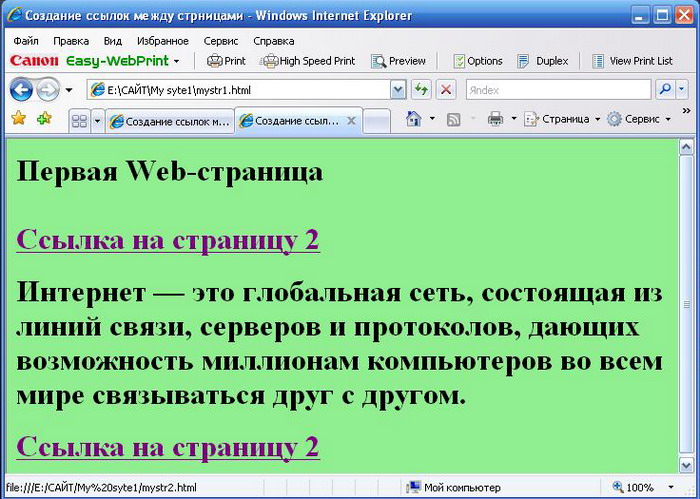Open View Print List
Screen dimensions: 700x499
point(632,61)
